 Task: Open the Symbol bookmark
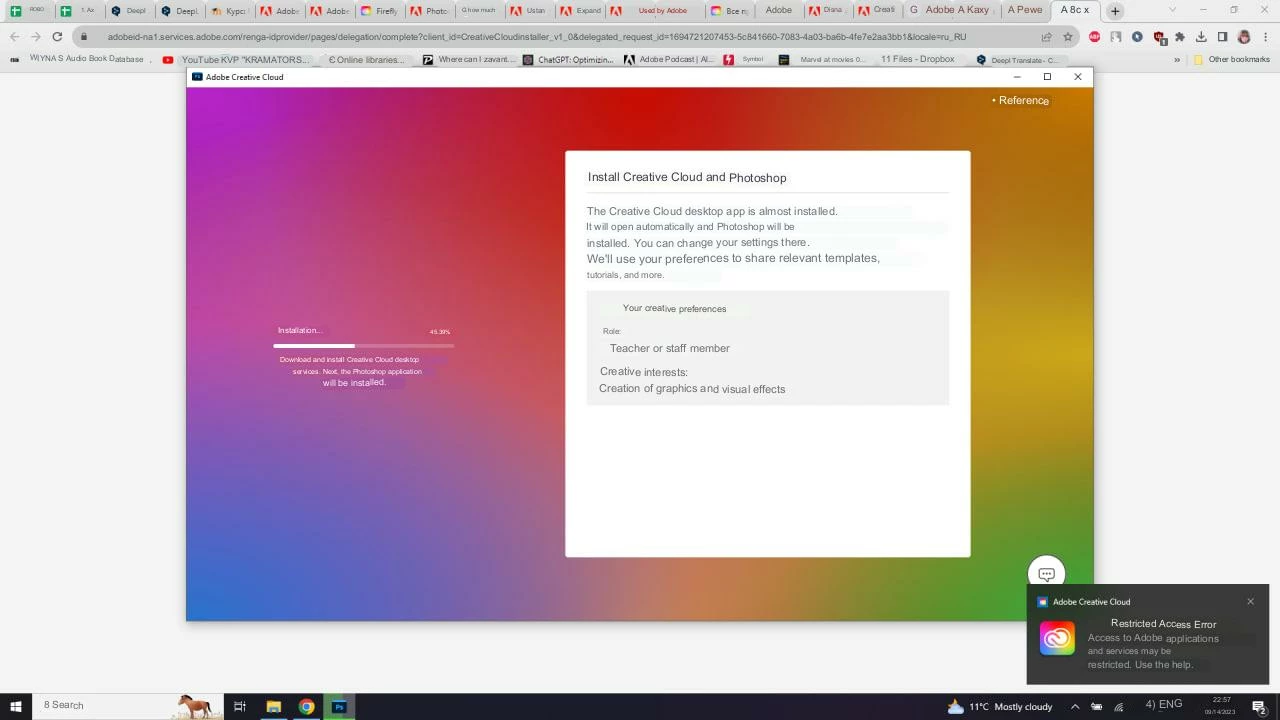744,59
